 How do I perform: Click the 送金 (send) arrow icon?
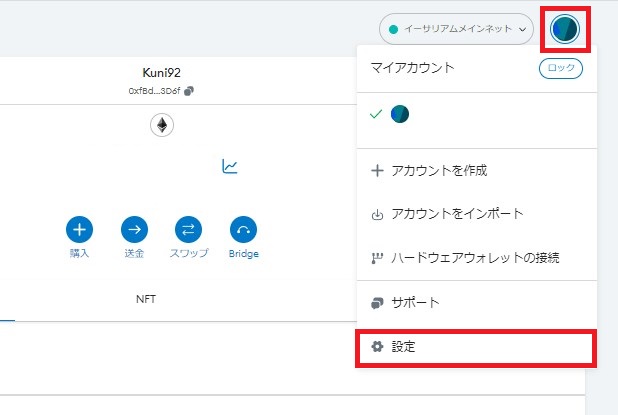[134, 229]
